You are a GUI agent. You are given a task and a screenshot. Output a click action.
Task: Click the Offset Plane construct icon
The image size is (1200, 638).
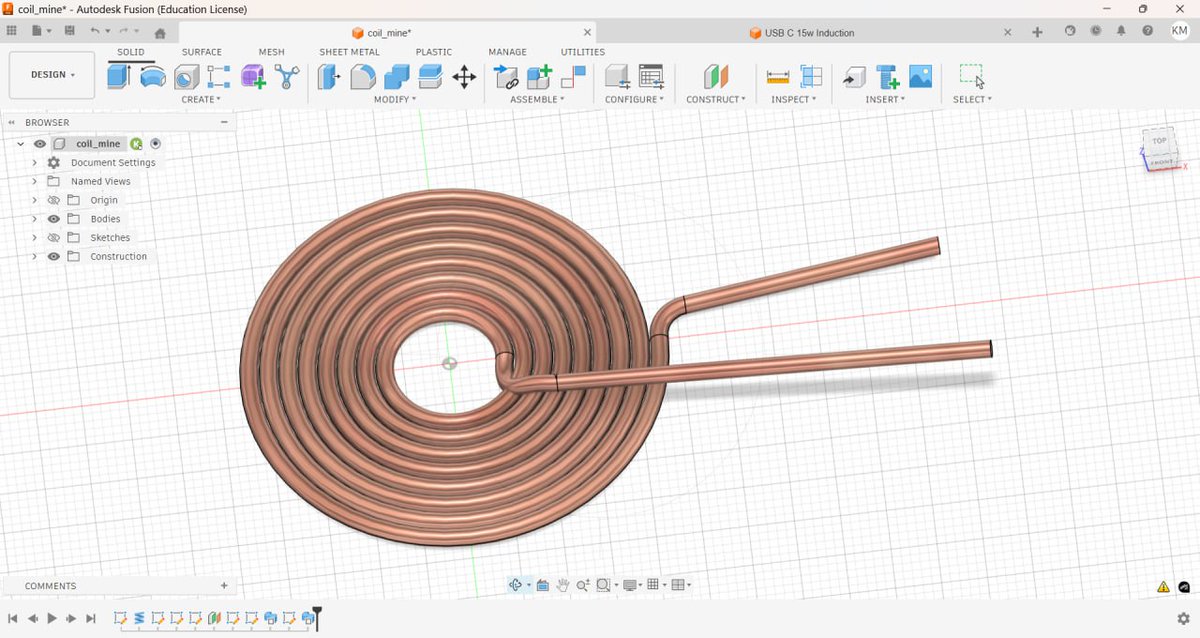tap(716, 76)
